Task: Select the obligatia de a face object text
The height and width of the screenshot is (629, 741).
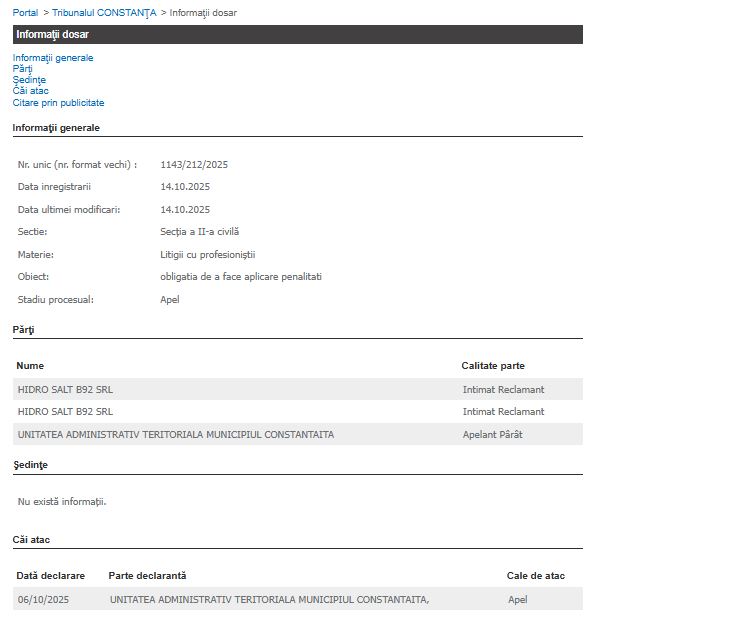Action: click(240, 277)
